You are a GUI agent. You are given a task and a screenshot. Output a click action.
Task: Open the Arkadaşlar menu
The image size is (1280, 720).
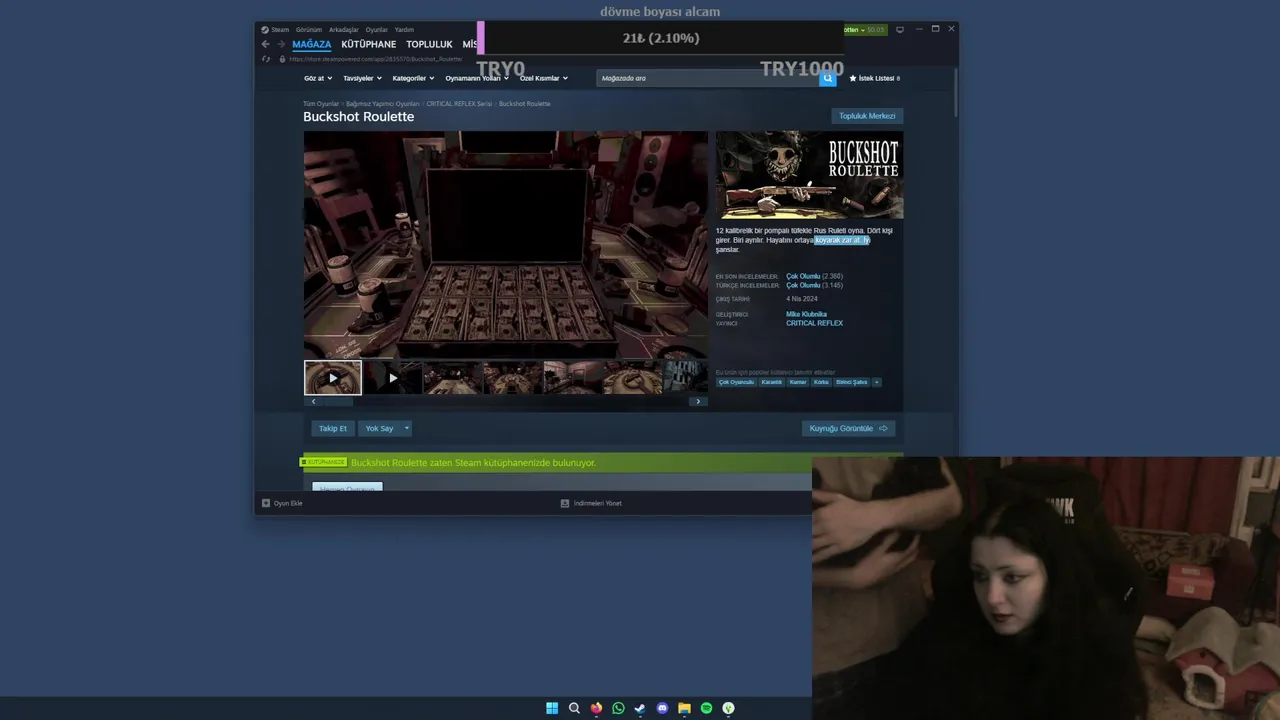click(x=344, y=30)
